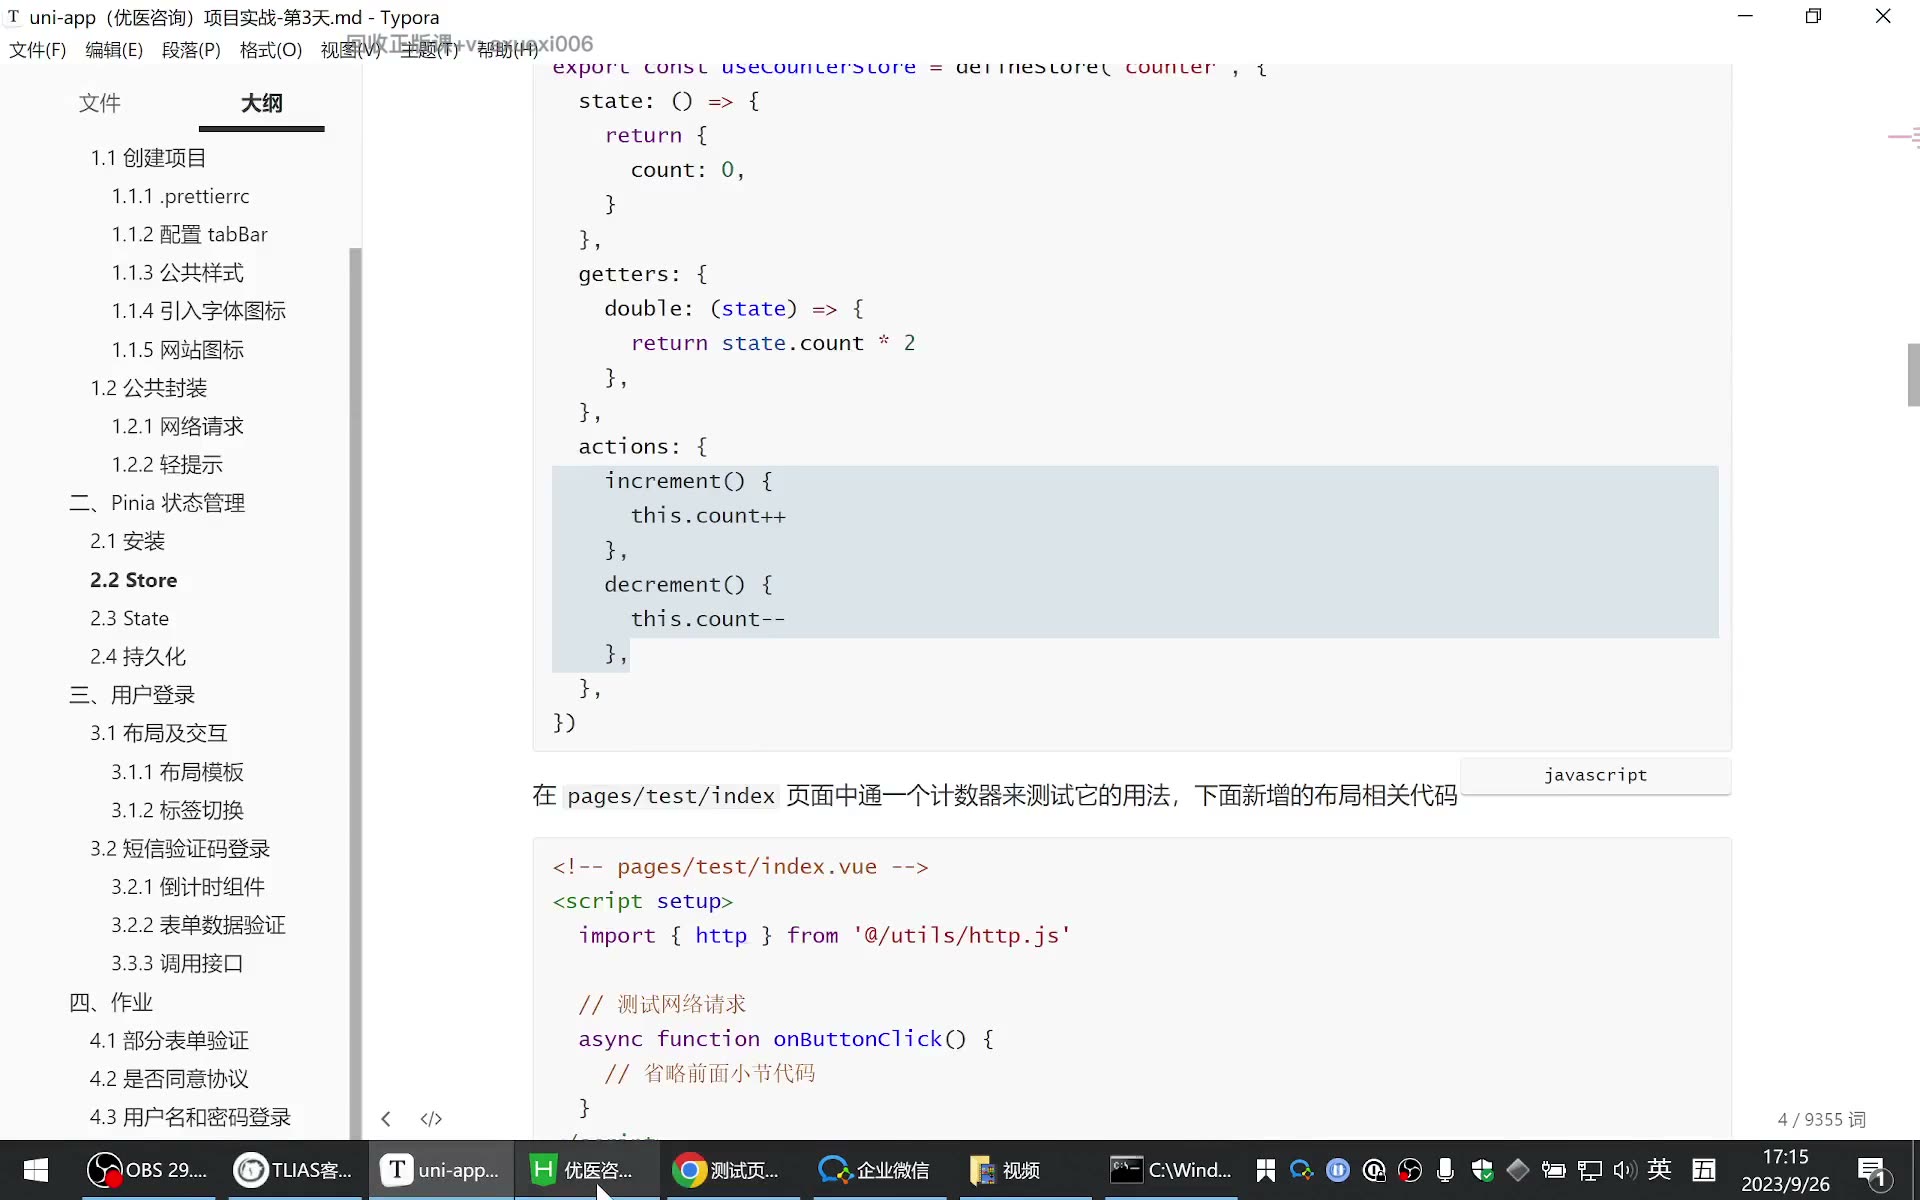Open notification center icon

(x=1872, y=1170)
